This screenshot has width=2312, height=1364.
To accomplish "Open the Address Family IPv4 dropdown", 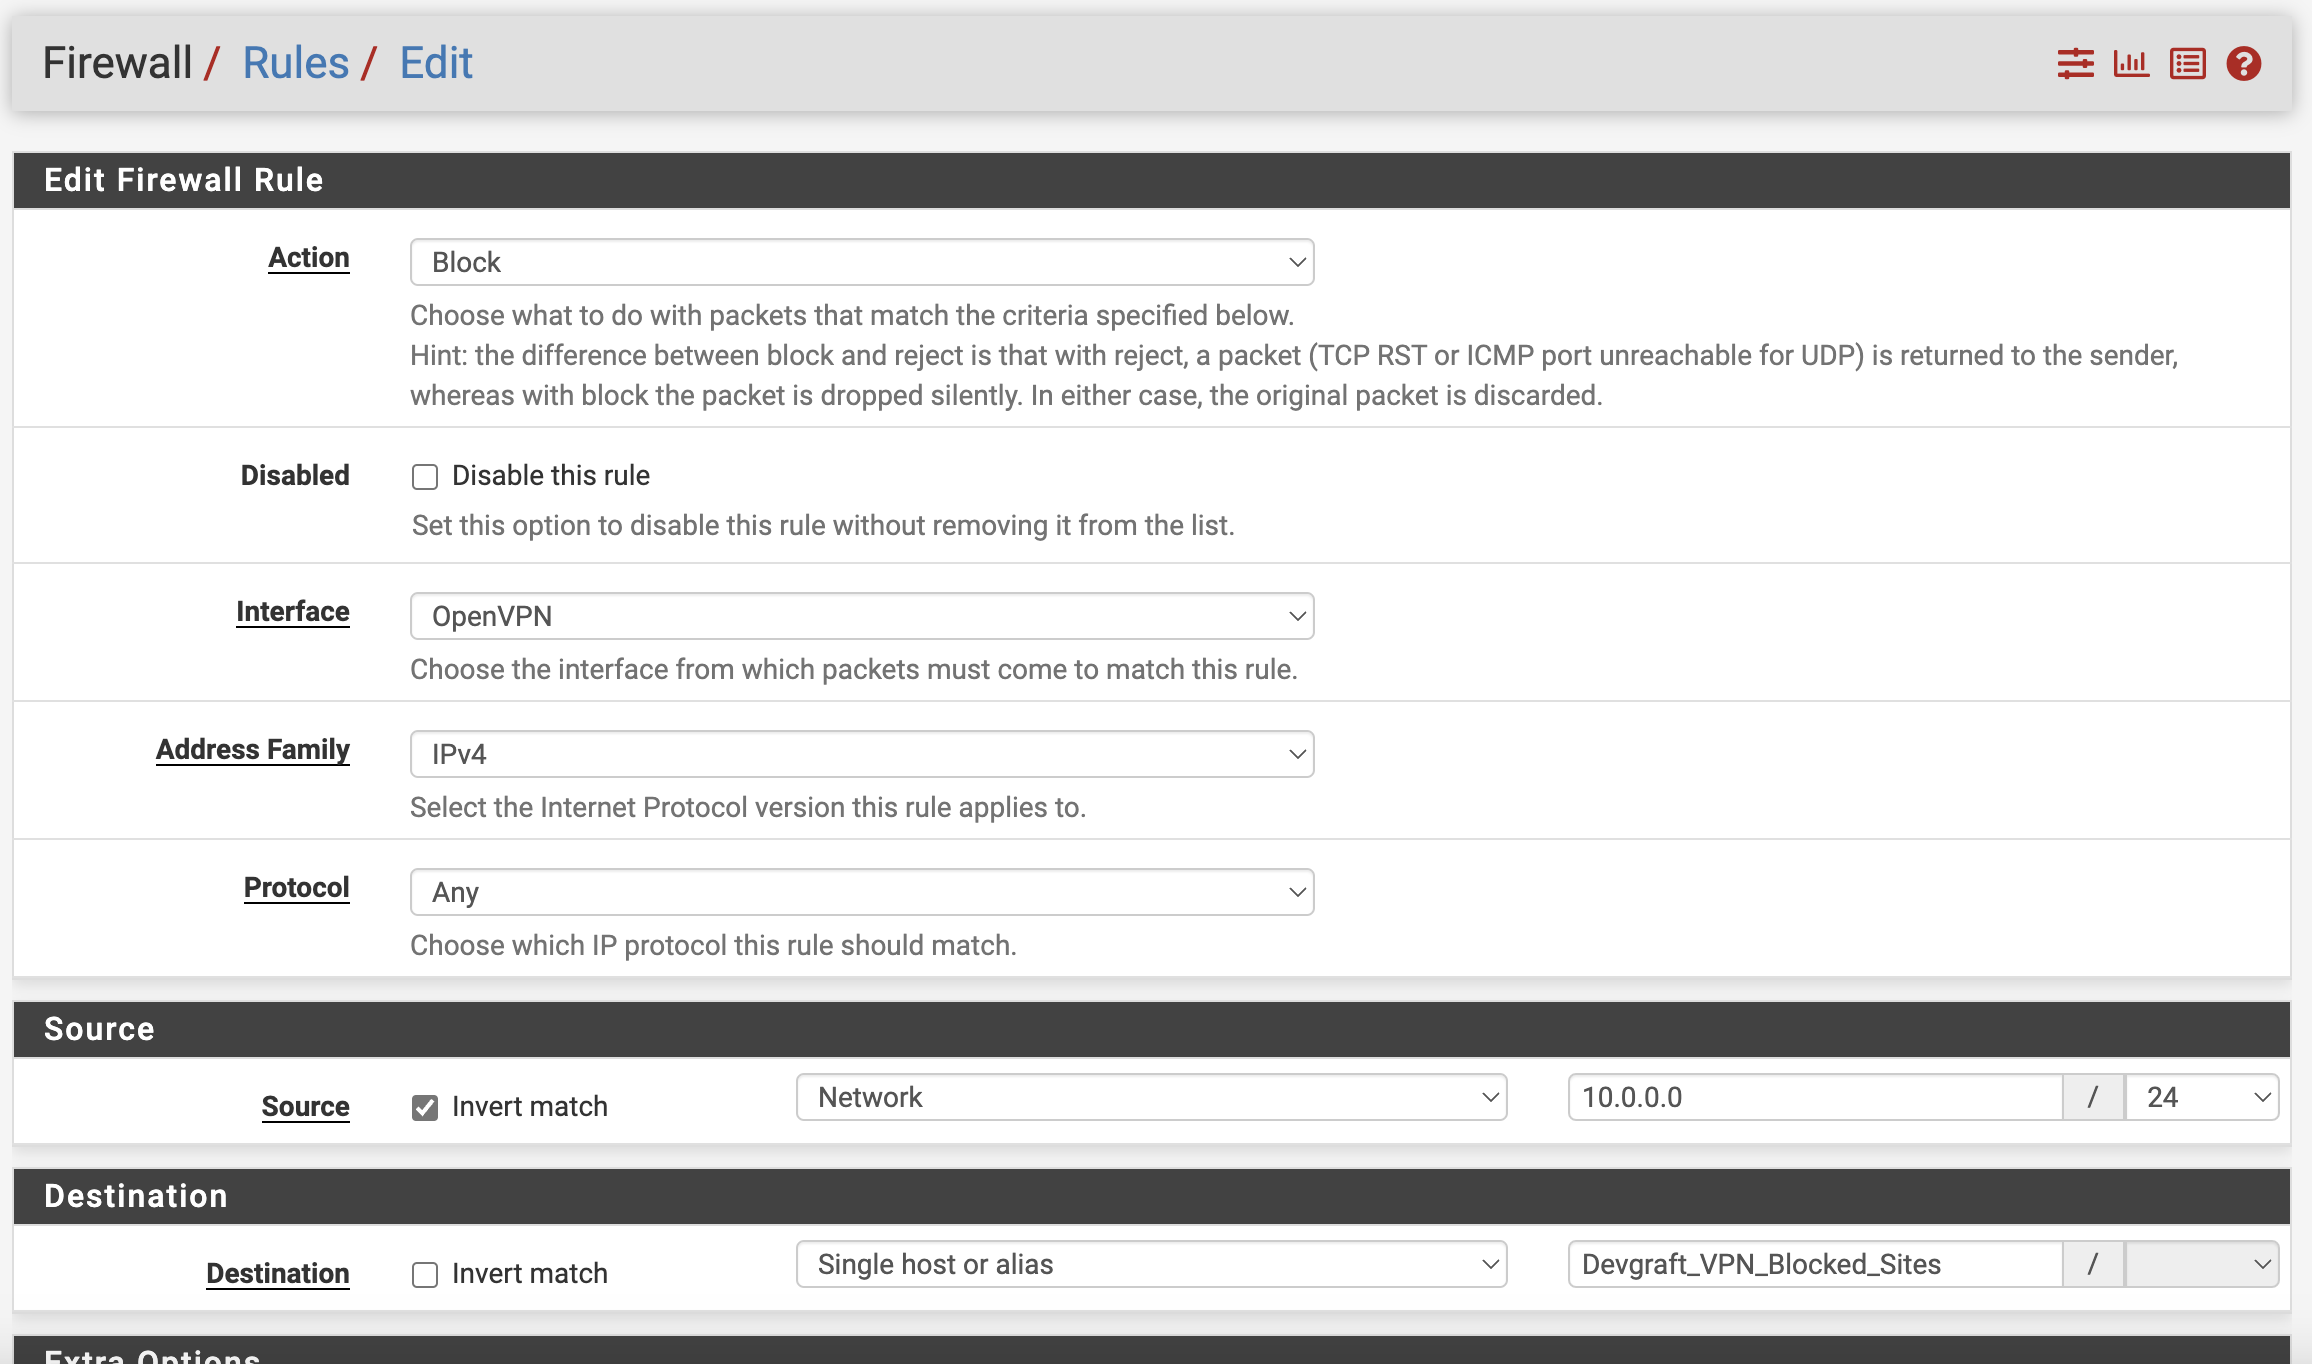I will (861, 754).
